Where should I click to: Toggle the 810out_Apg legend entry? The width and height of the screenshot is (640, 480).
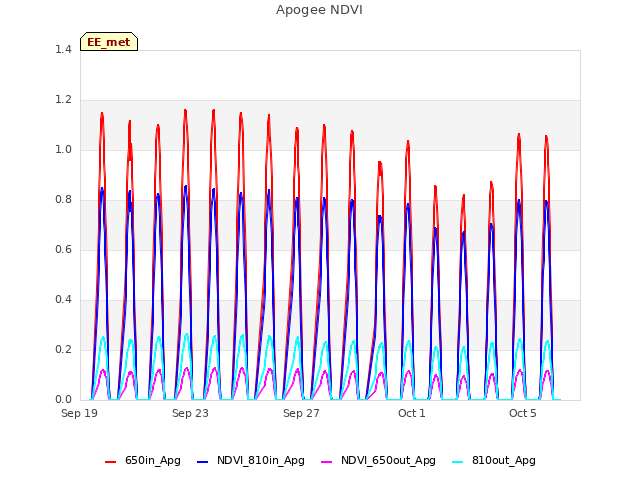pos(494,461)
